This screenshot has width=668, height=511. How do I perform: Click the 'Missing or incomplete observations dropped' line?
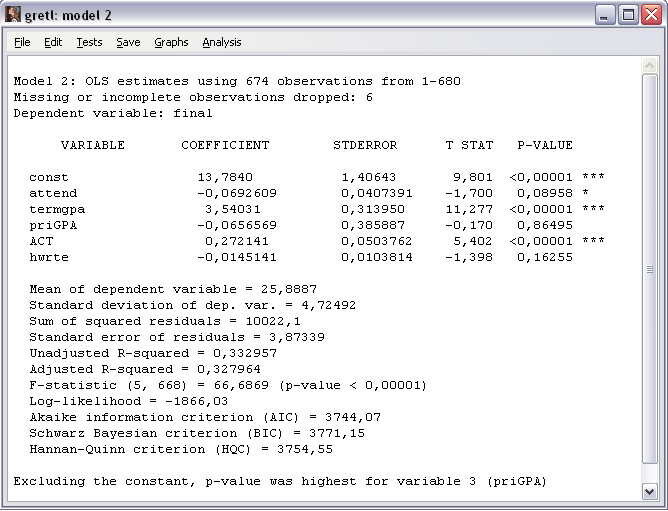pos(193,98)
